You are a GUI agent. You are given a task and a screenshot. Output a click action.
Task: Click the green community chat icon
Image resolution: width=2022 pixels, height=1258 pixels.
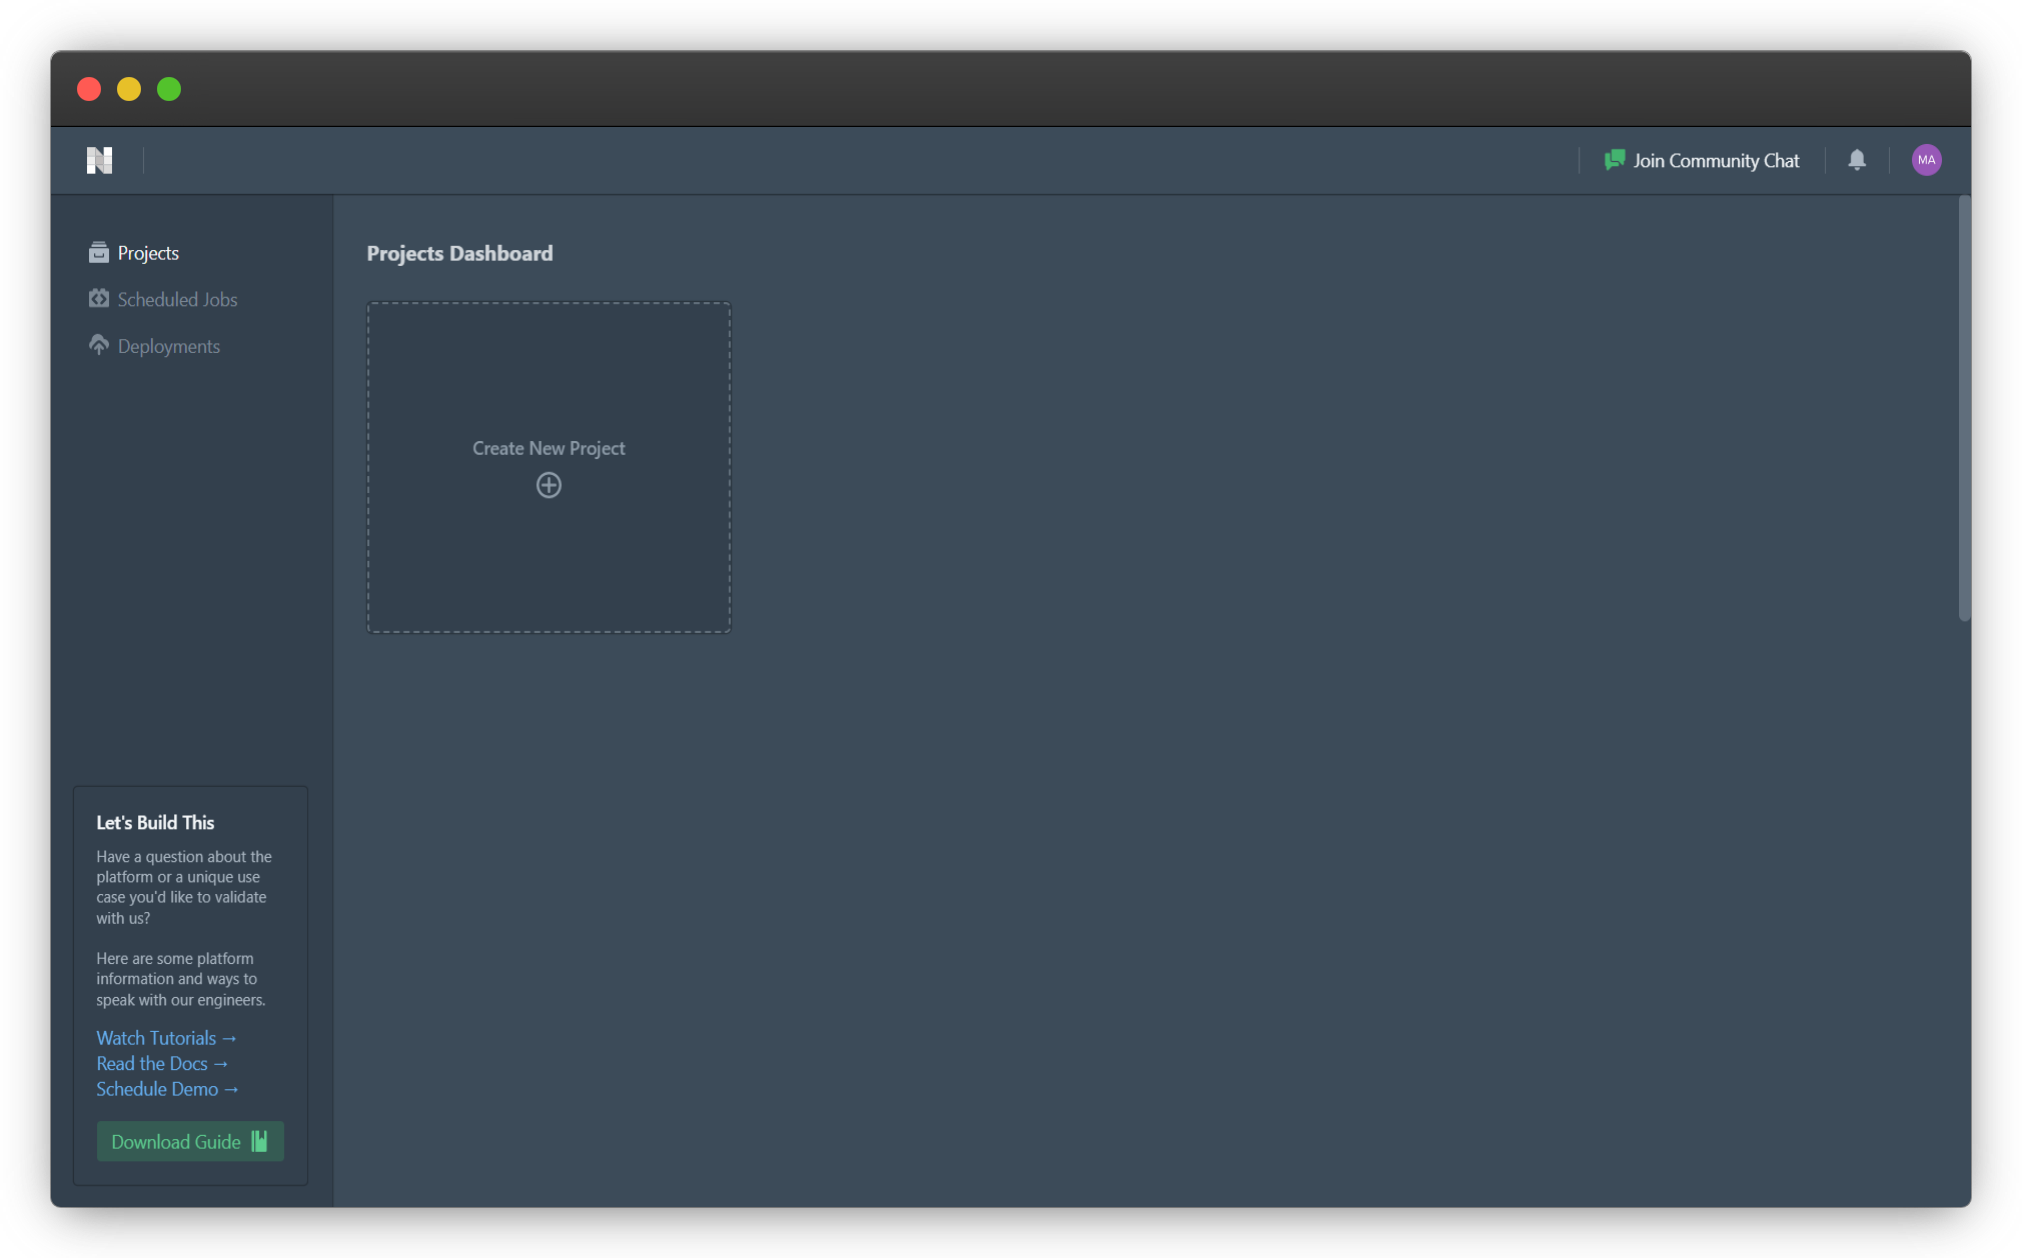tap(1613, 160)
